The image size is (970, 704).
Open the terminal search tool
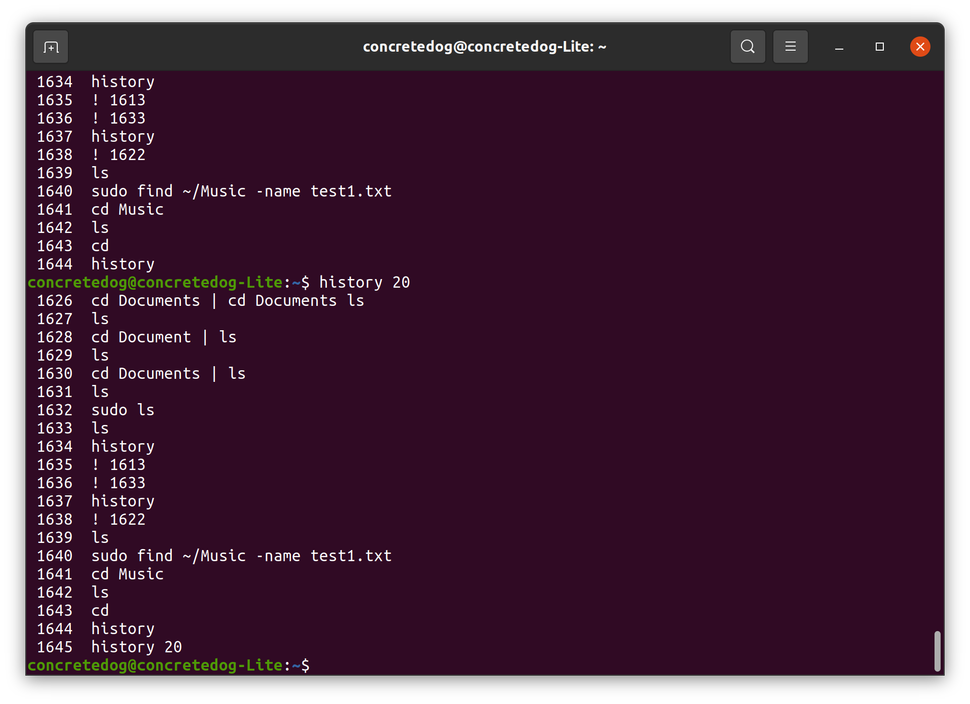point(747,46)
